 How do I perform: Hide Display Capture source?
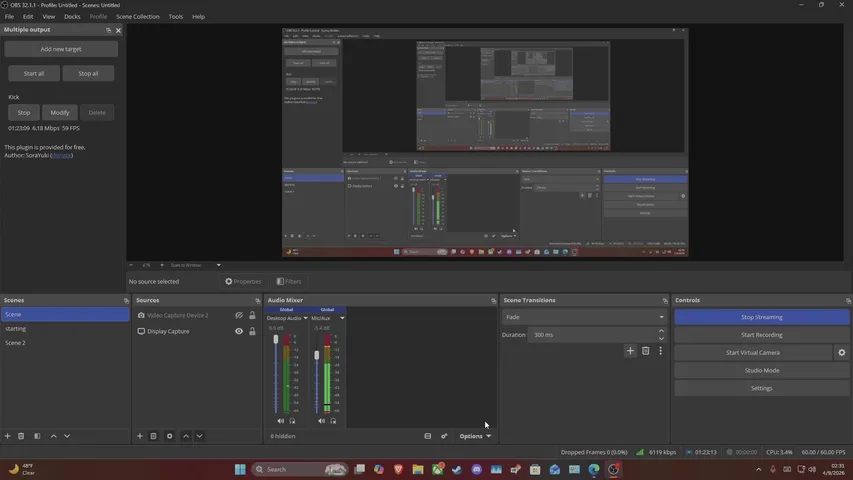(239, 331)
